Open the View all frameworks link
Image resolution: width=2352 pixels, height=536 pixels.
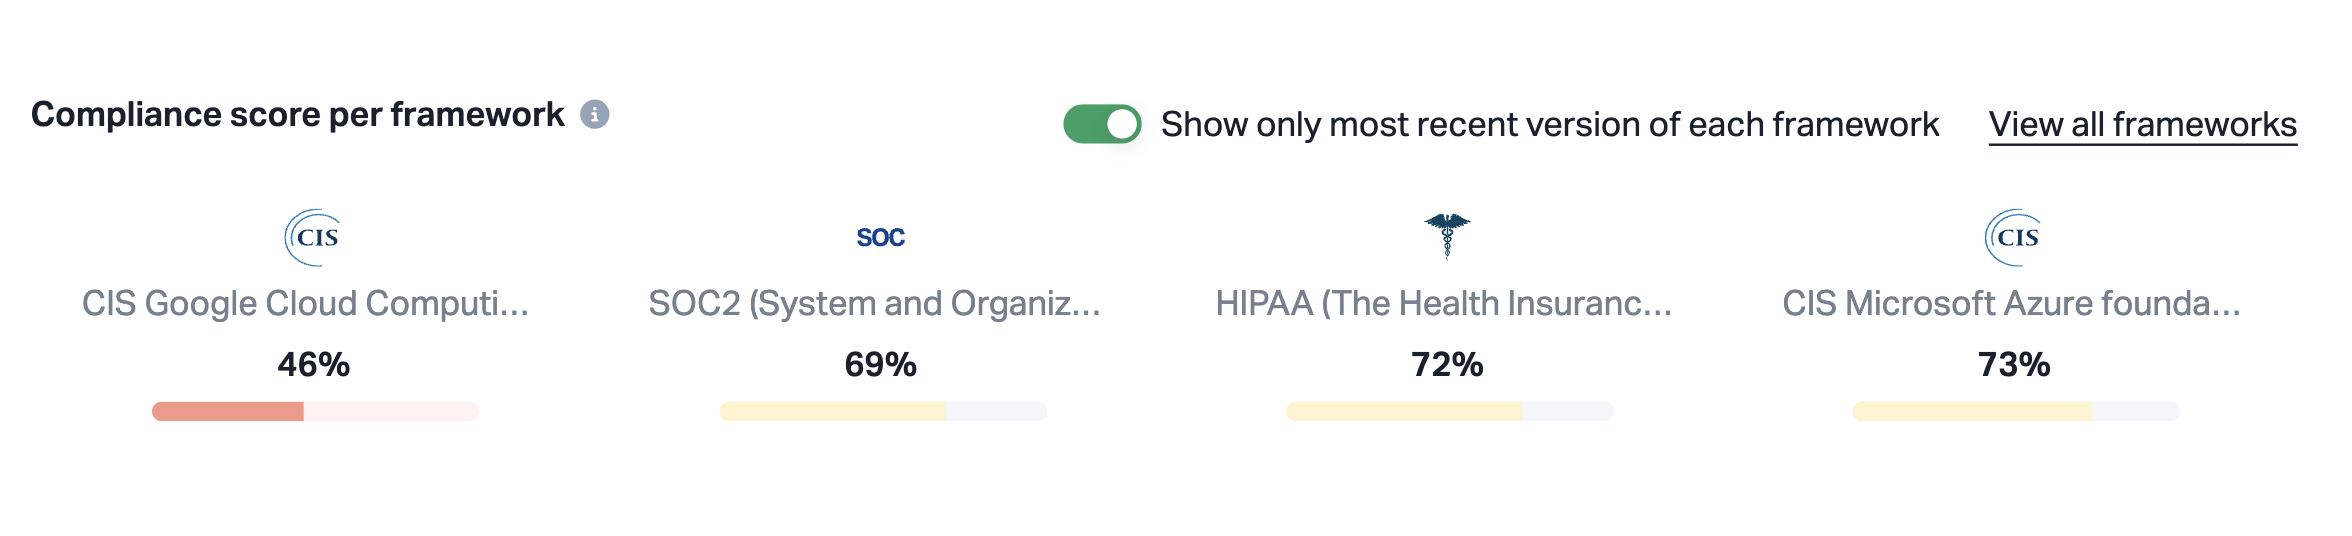point(2142,125)
